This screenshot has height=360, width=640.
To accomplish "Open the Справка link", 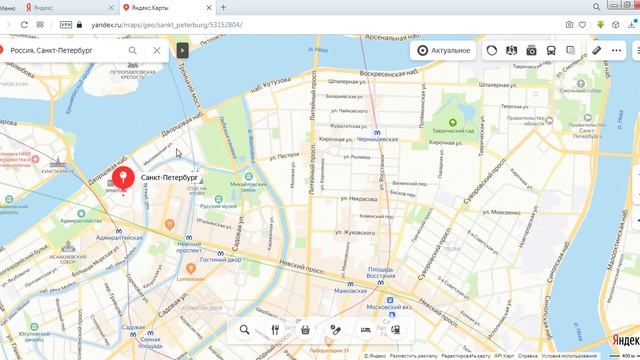I will coord(528,356).
